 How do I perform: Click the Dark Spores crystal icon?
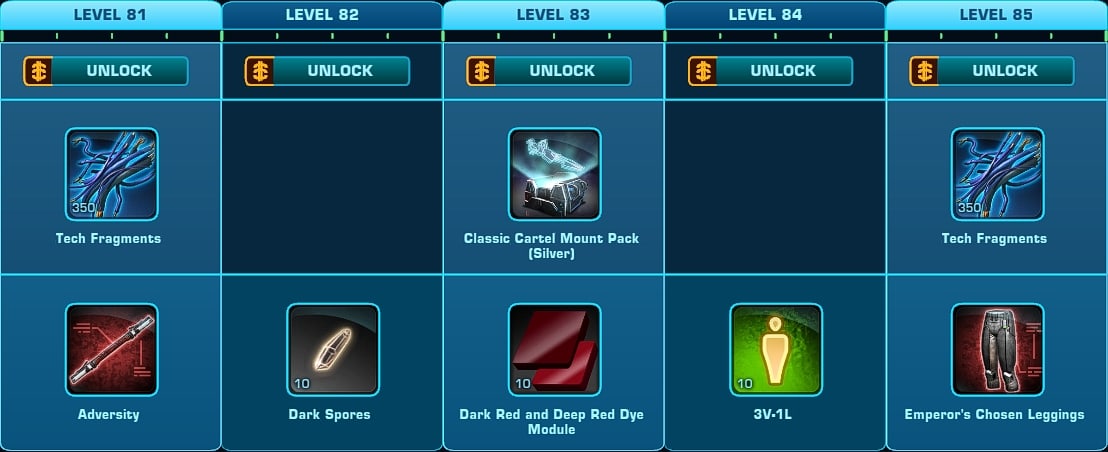[333, 350]
